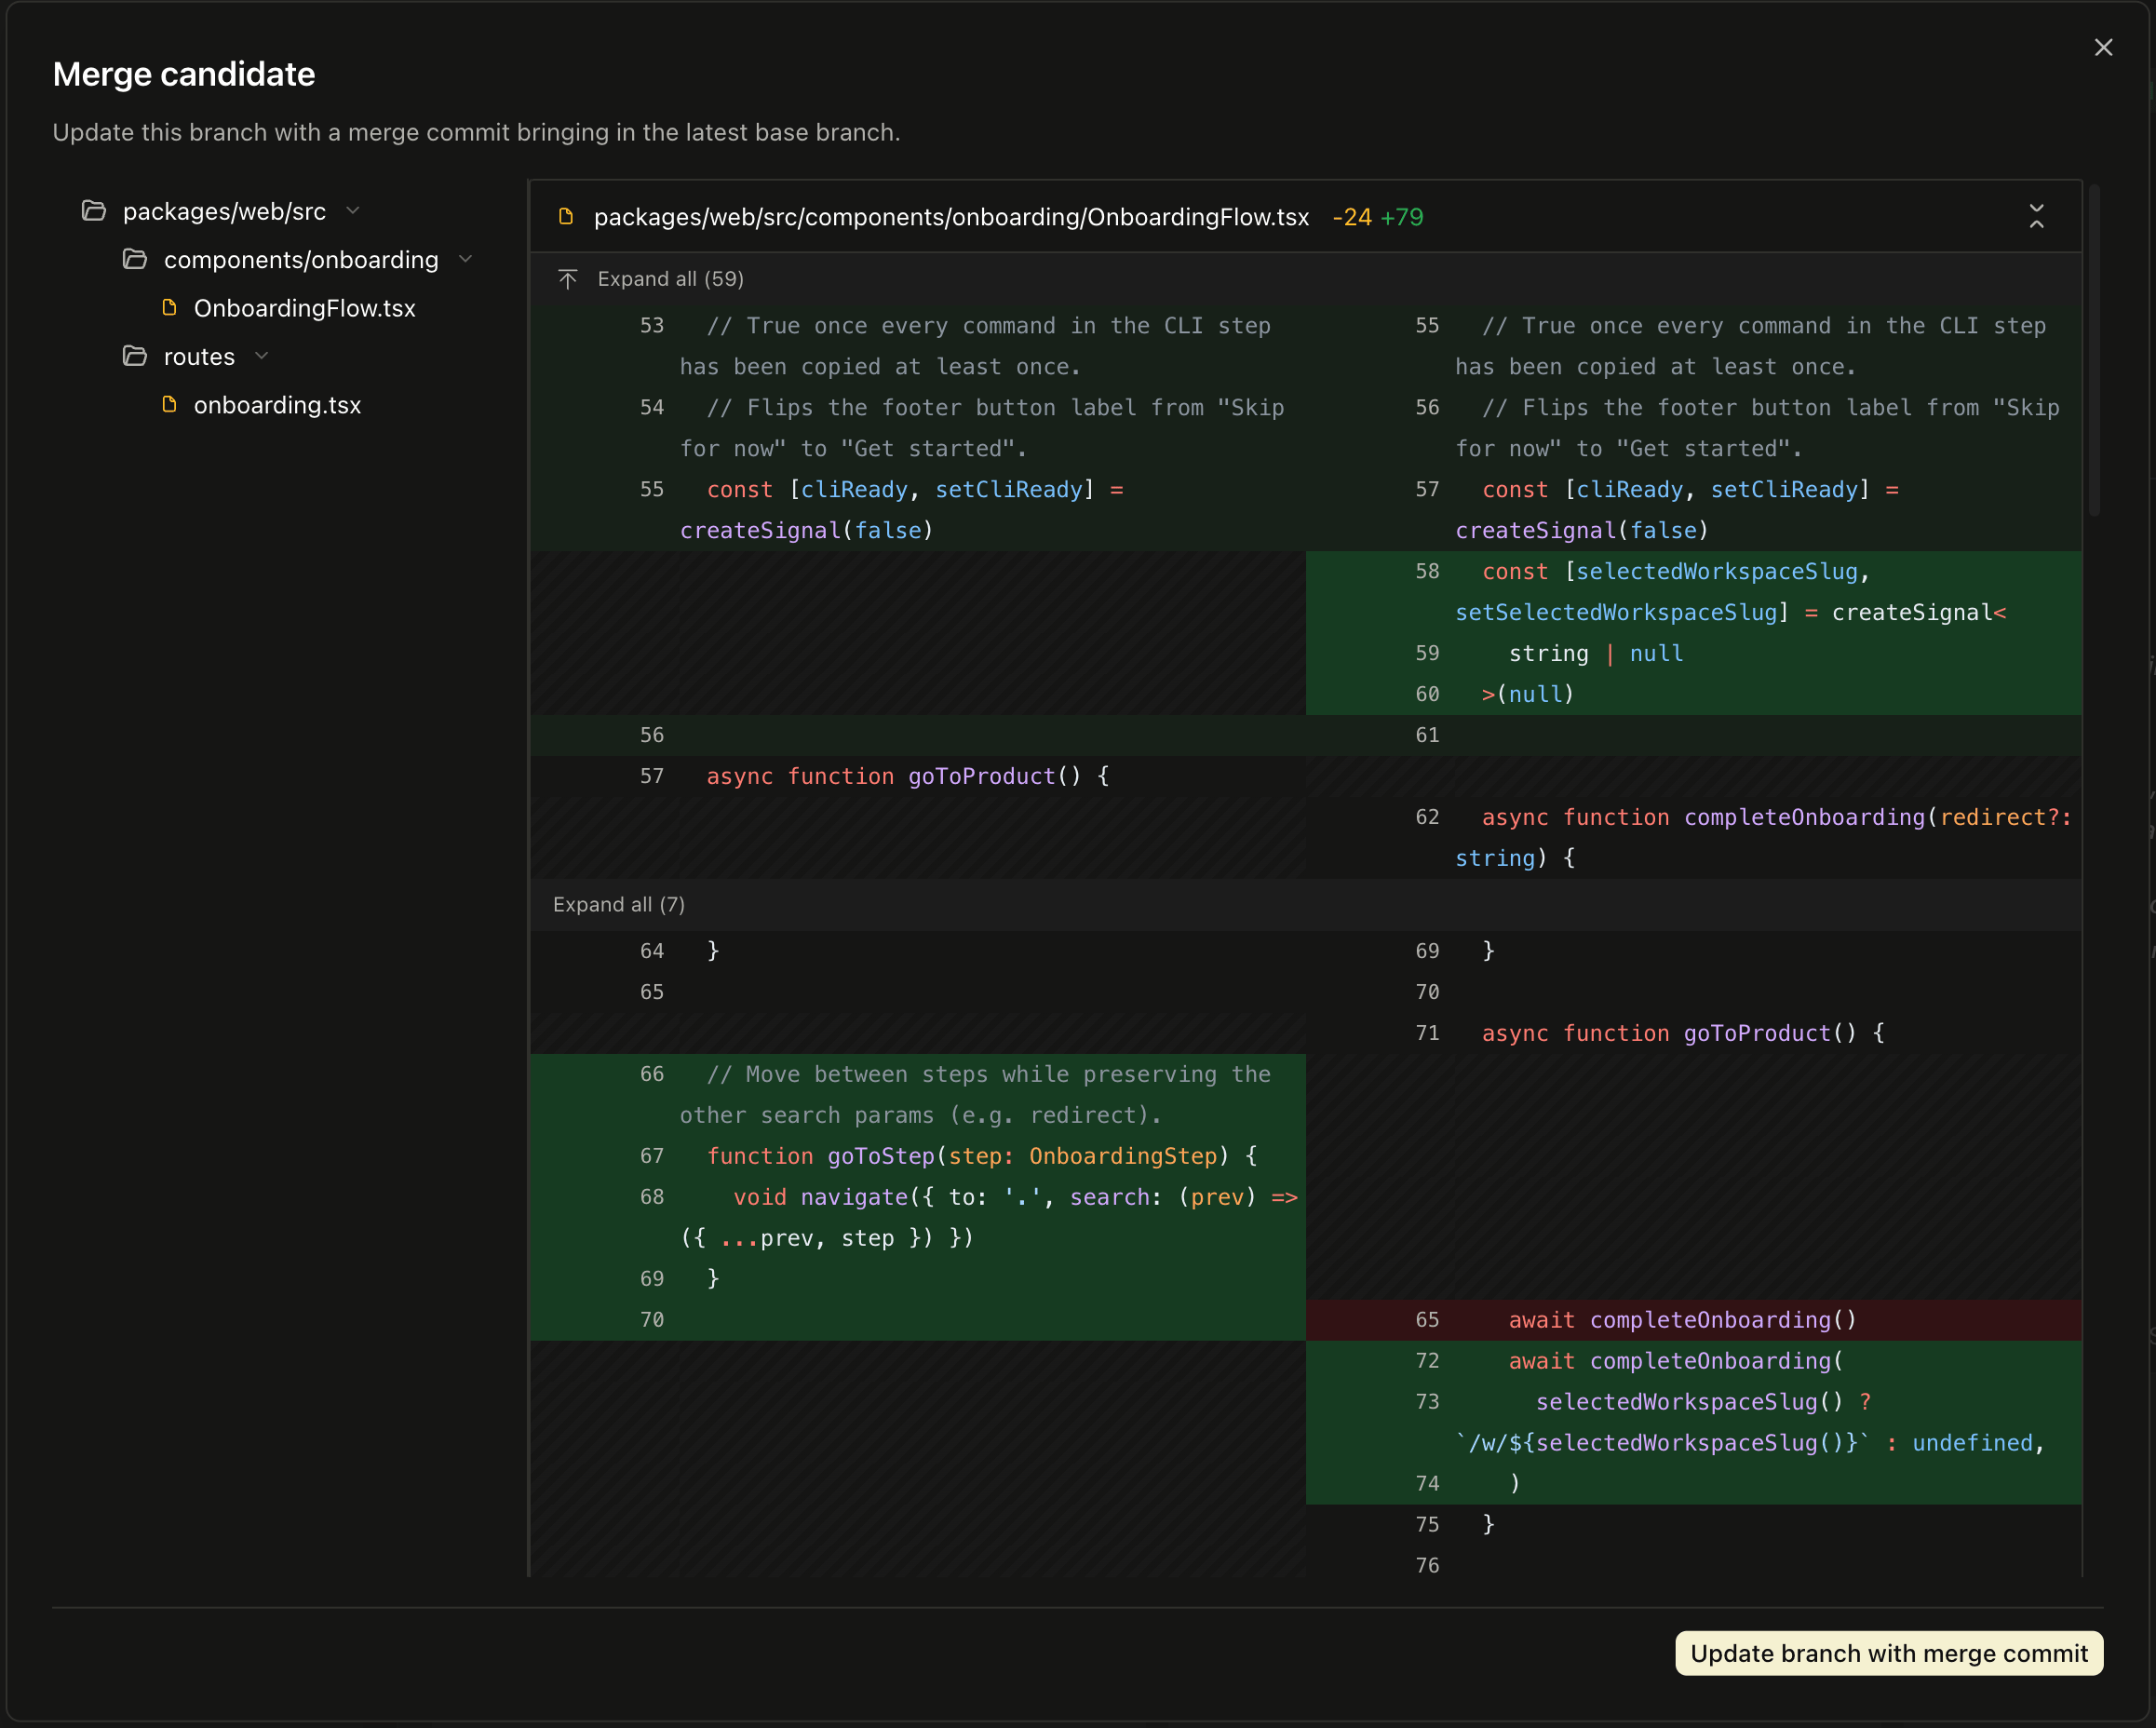The height and width of the screenshot is (1728, 2156).
Task: Collapse the packages/web/src folder chevron
Action: click(352, 211)
